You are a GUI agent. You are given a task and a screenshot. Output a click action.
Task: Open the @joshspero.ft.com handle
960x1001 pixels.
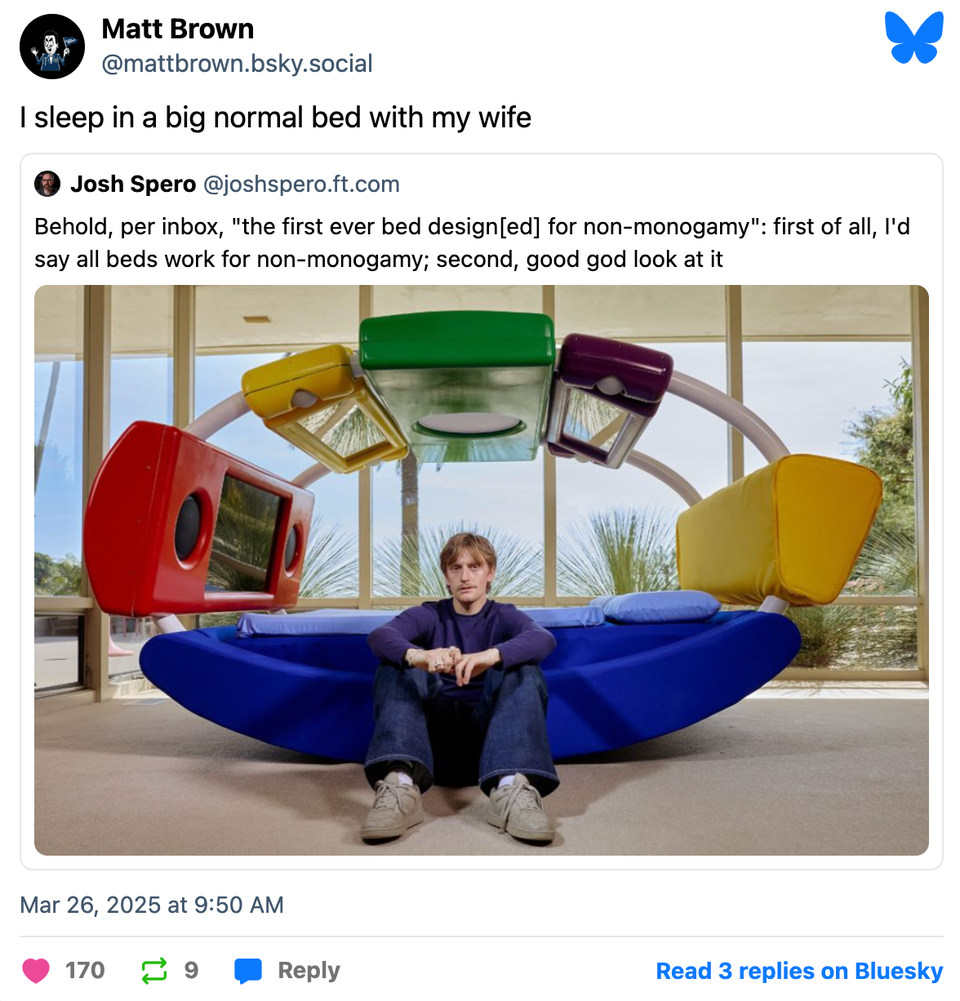[301, 184]
